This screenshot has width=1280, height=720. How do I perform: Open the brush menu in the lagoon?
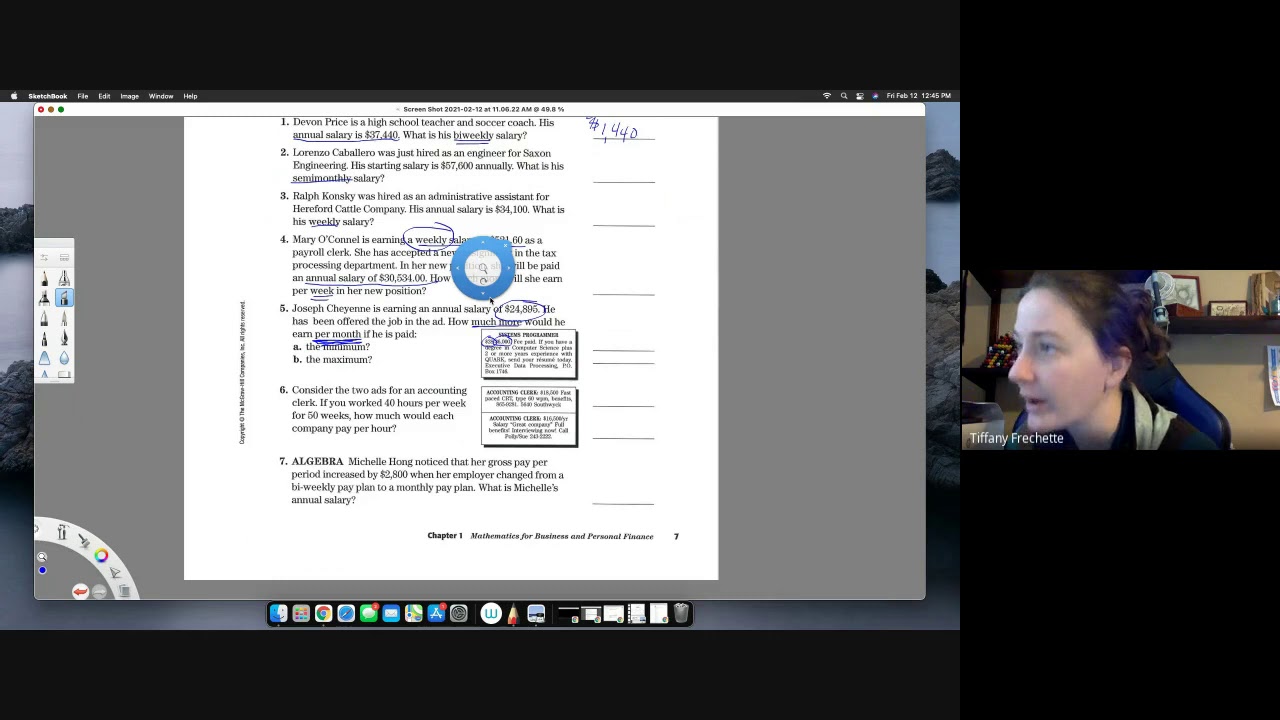(84, 541)
